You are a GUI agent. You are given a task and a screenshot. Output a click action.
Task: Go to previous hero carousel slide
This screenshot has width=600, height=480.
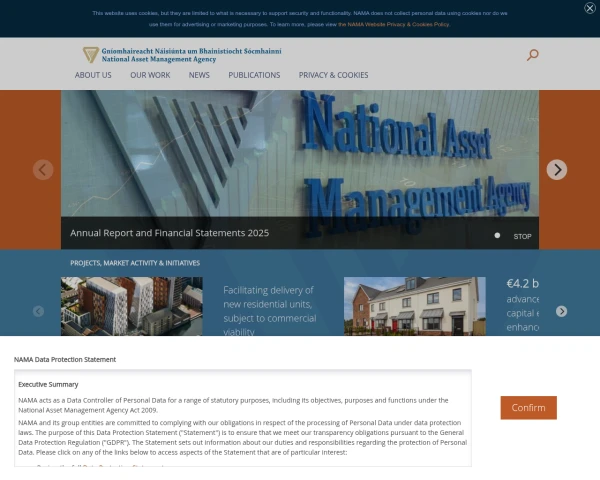[43, 170]
